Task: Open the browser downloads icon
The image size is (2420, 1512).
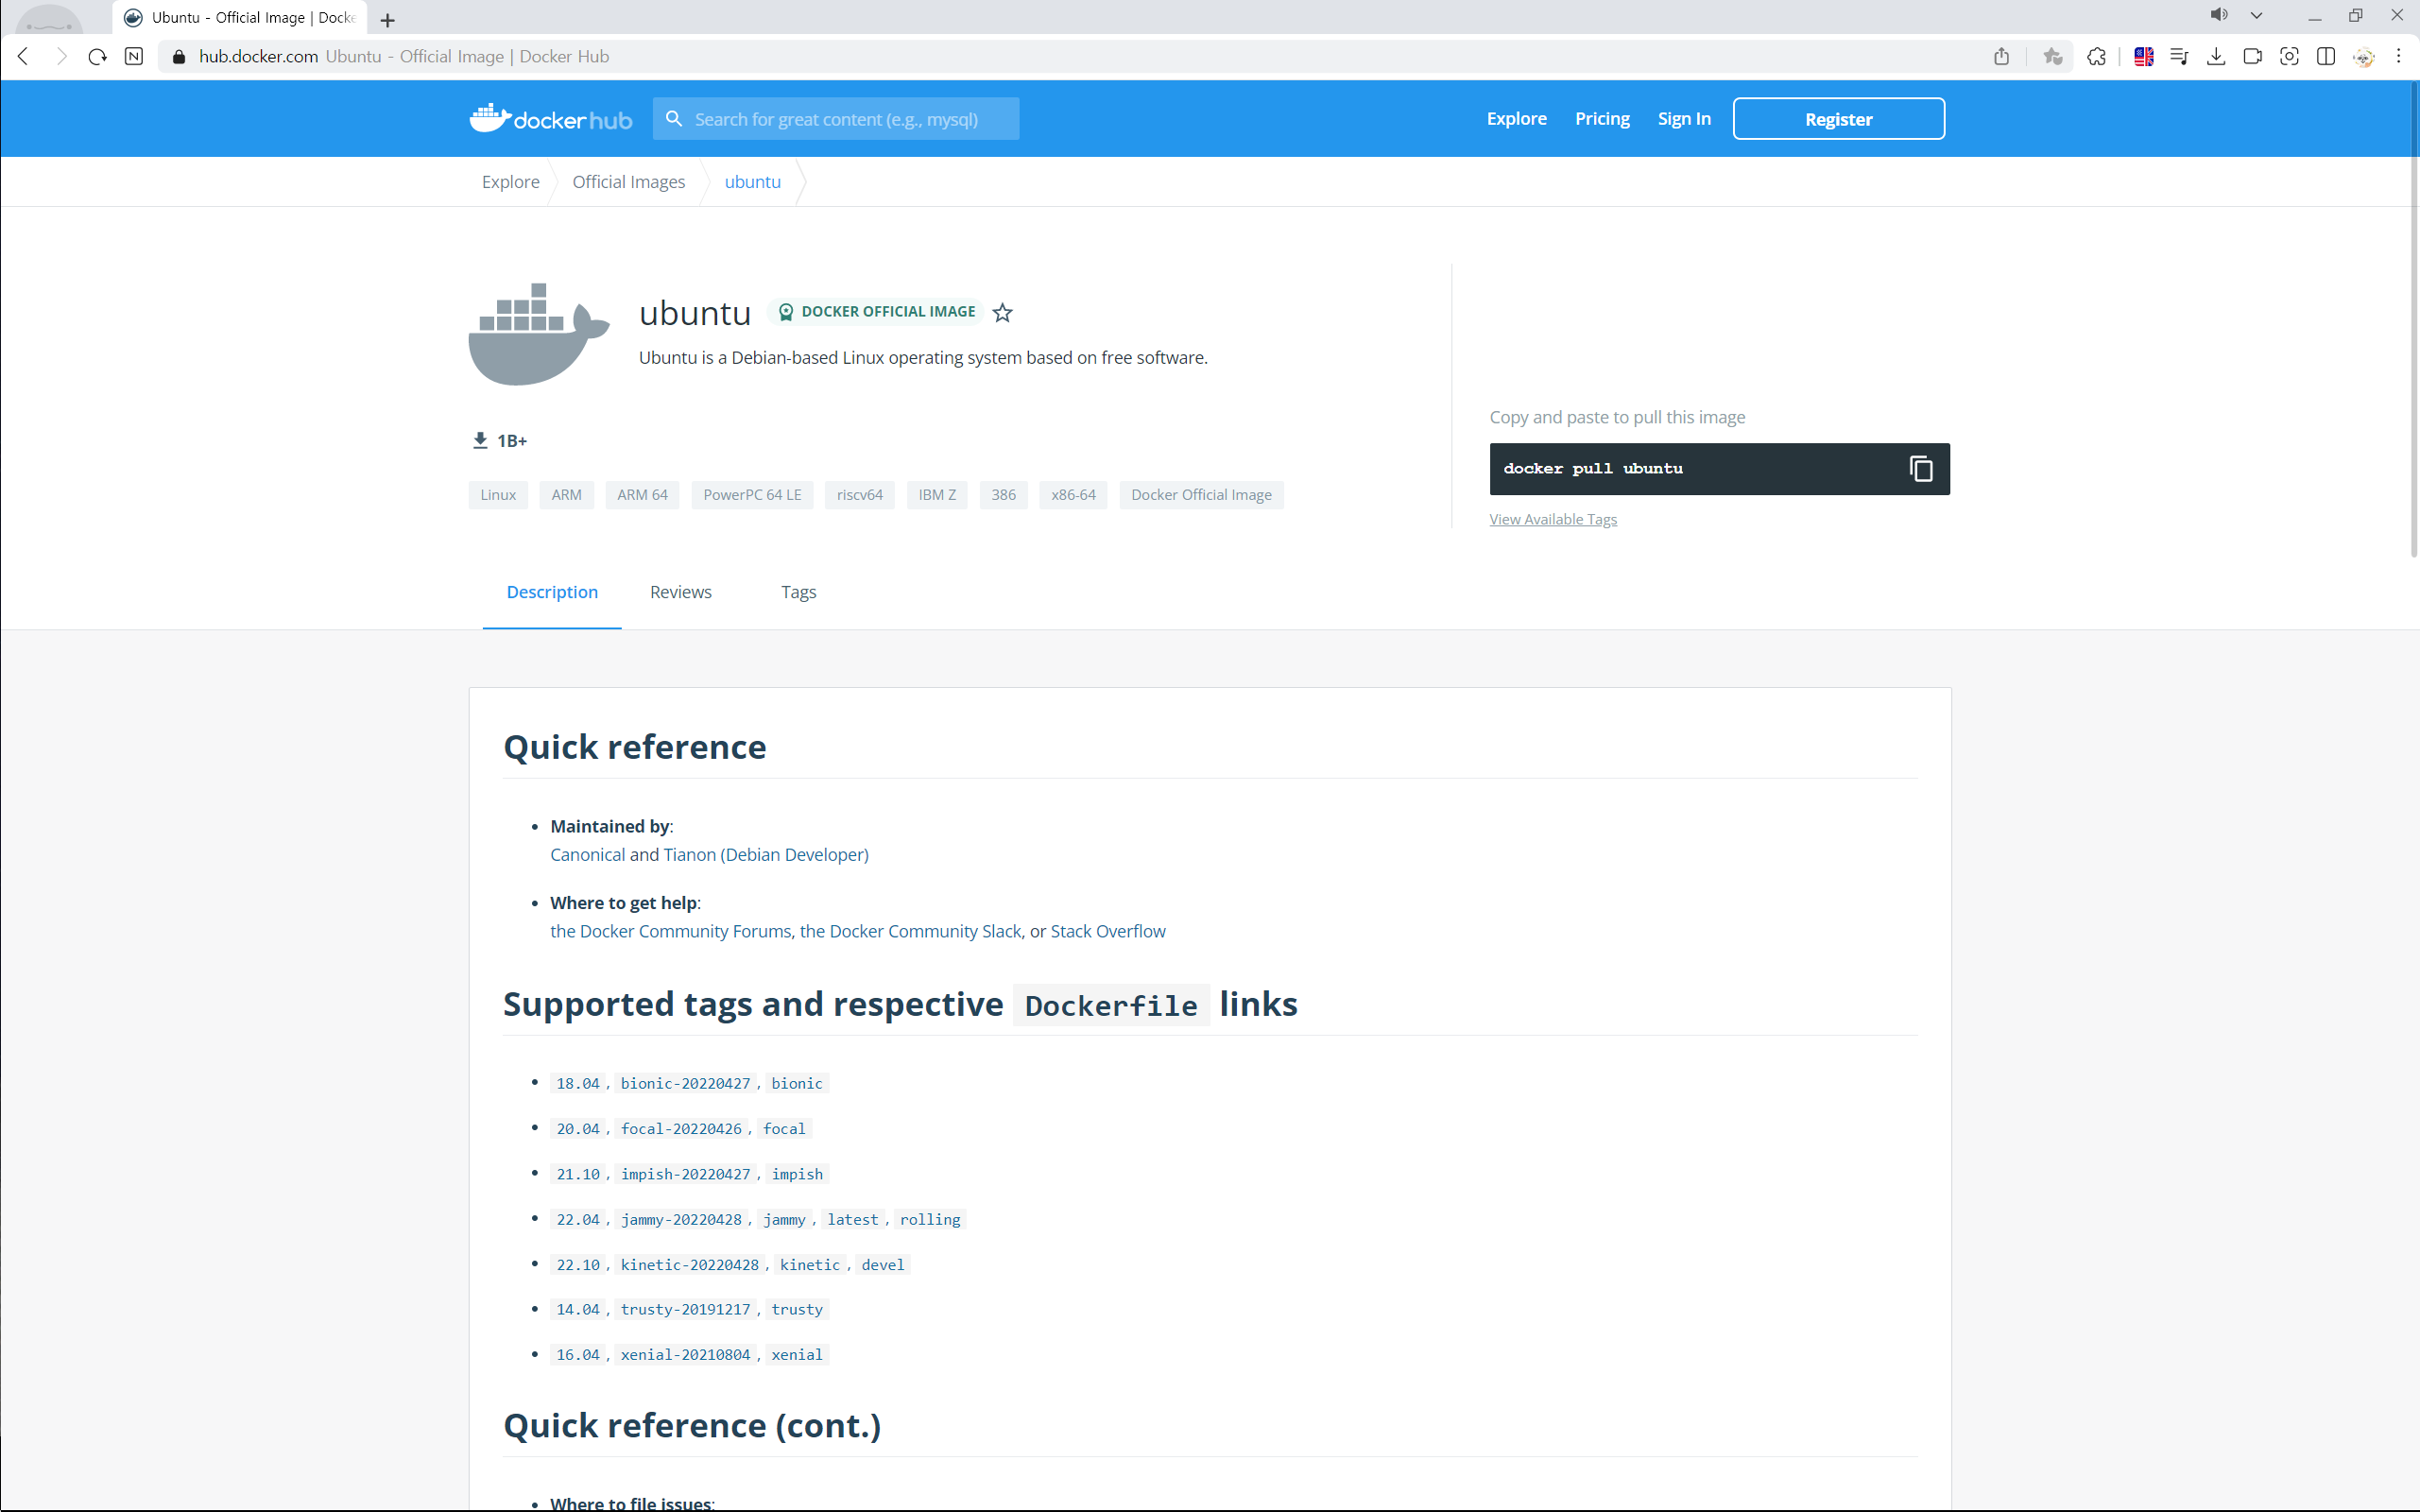Action: pos(2216,57)
